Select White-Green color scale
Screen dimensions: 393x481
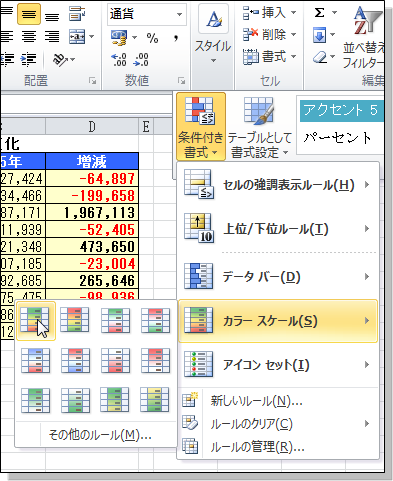coord(75,400)
